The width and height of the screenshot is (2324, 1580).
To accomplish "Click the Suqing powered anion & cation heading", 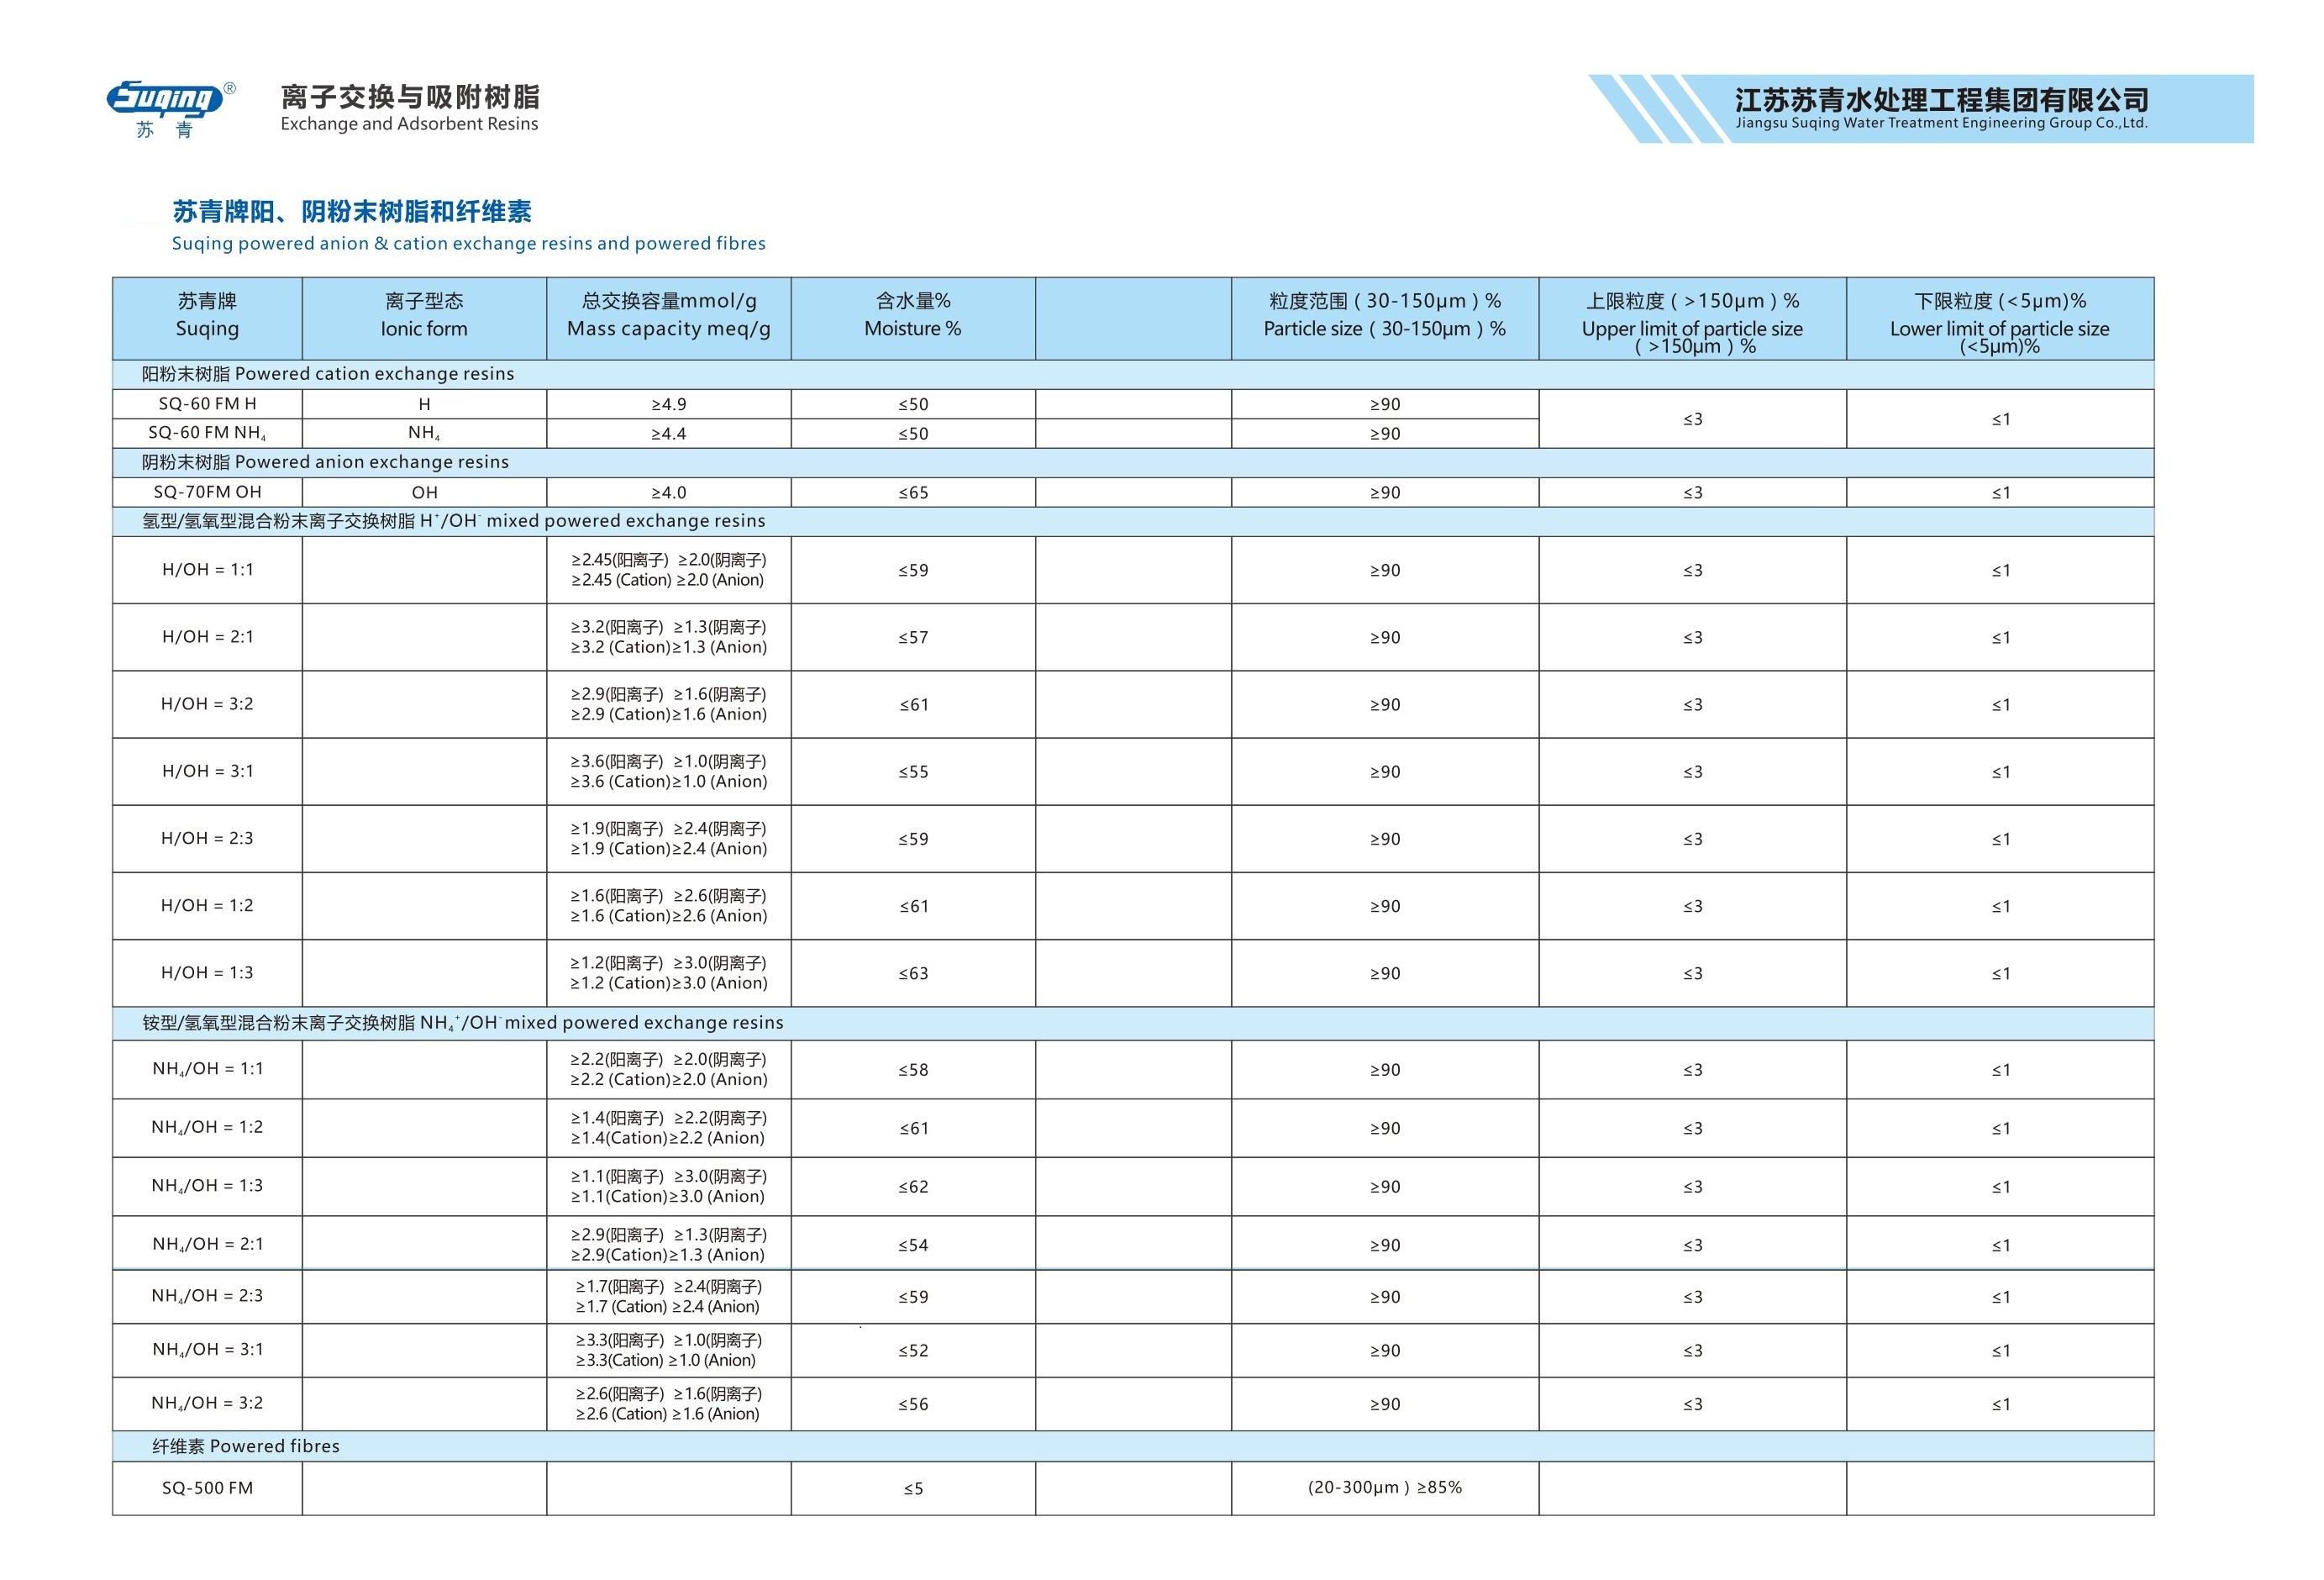I will click(x=468, y=243).
